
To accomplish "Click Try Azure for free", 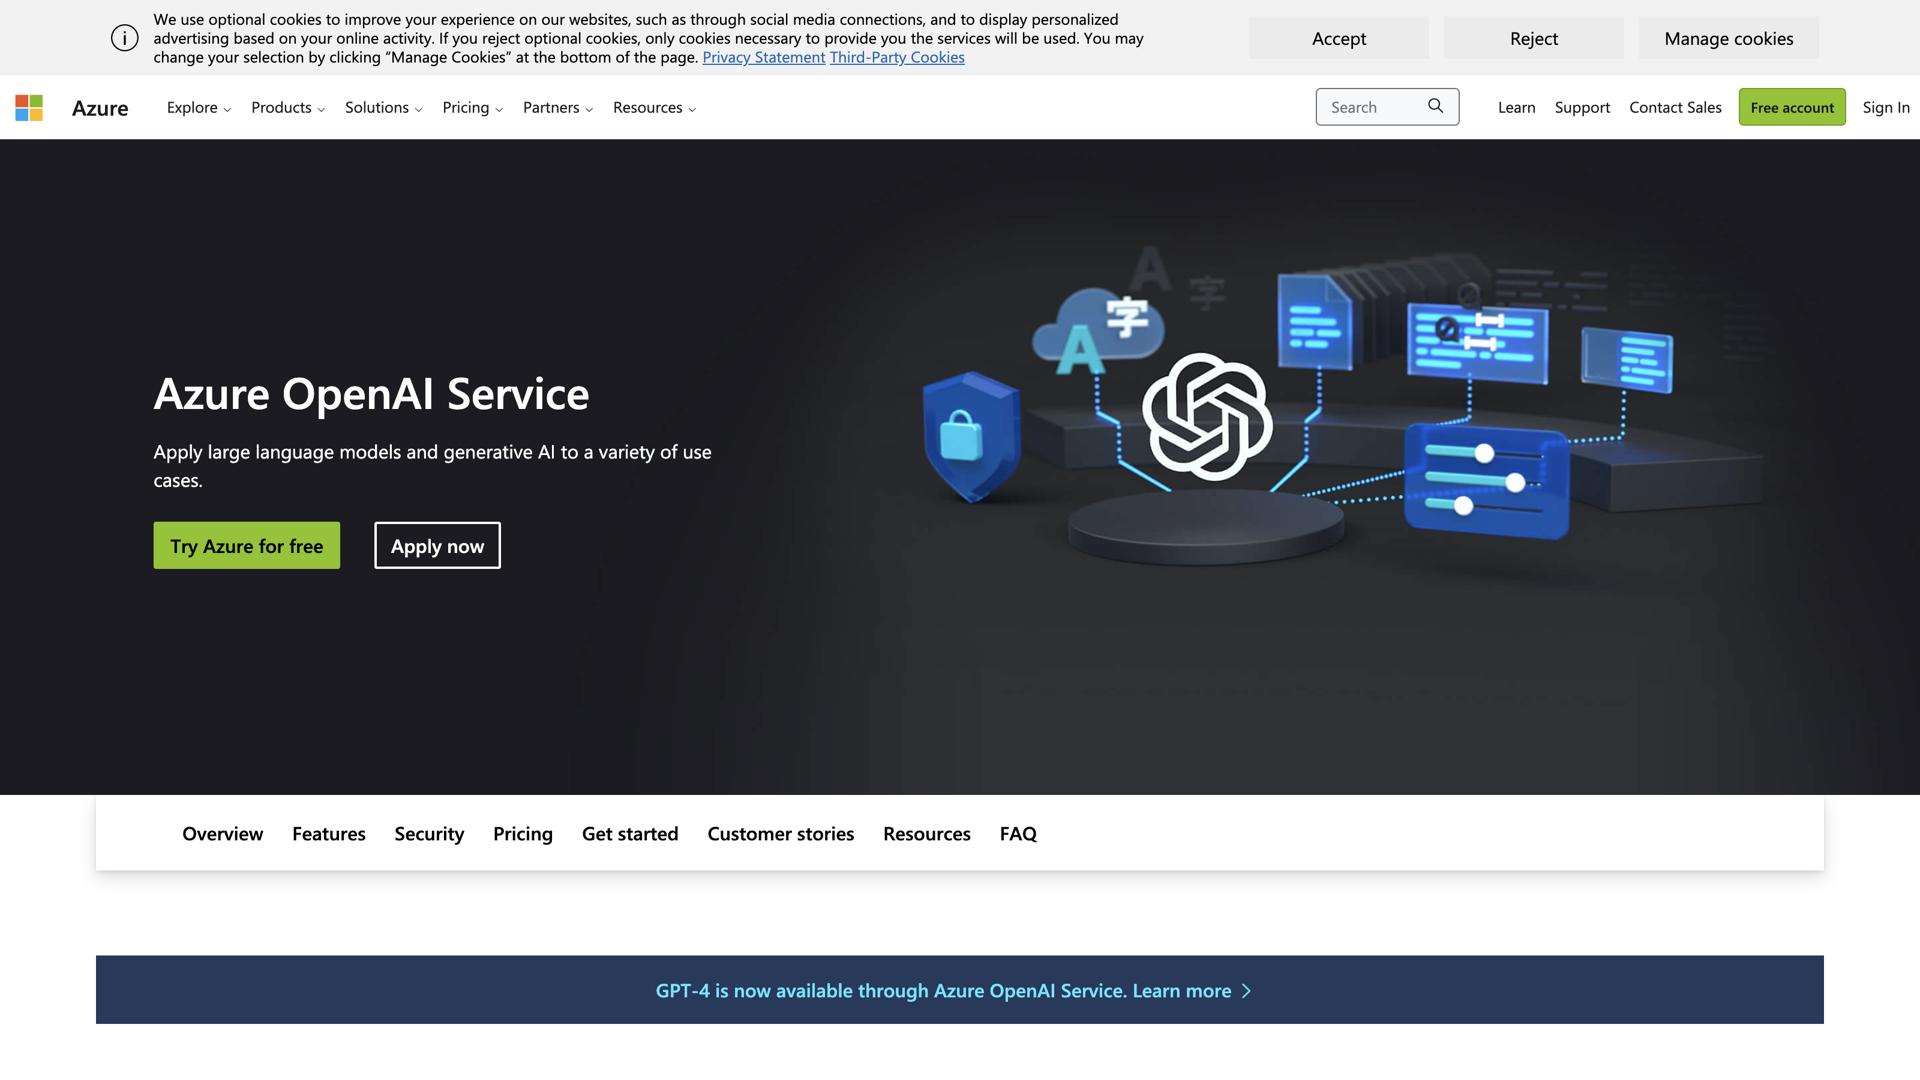I will (x=246, y=545).
